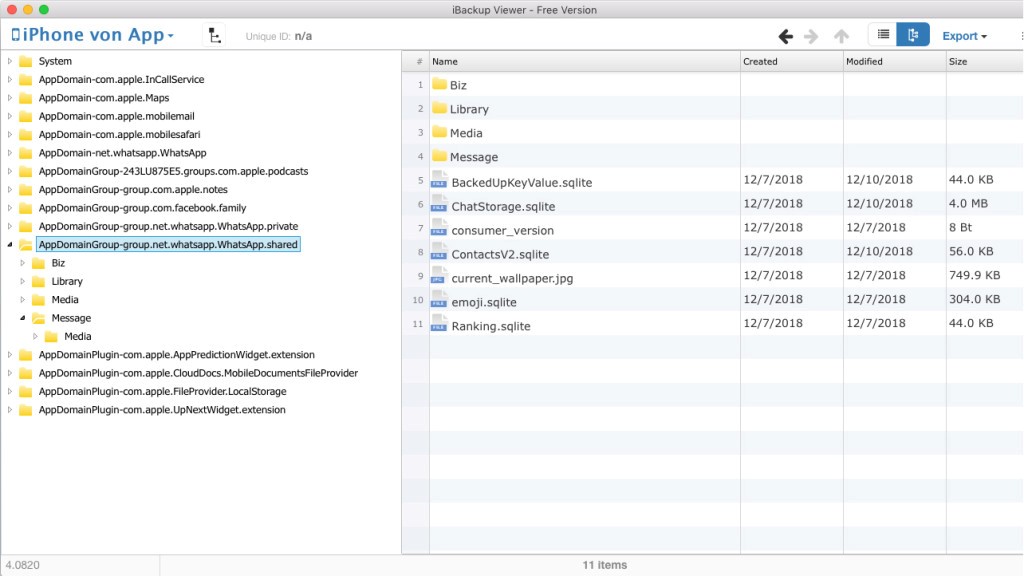The image size is (1024, 576).
Task: Expand Media folder under Message
Action: [x=36, y=336]
